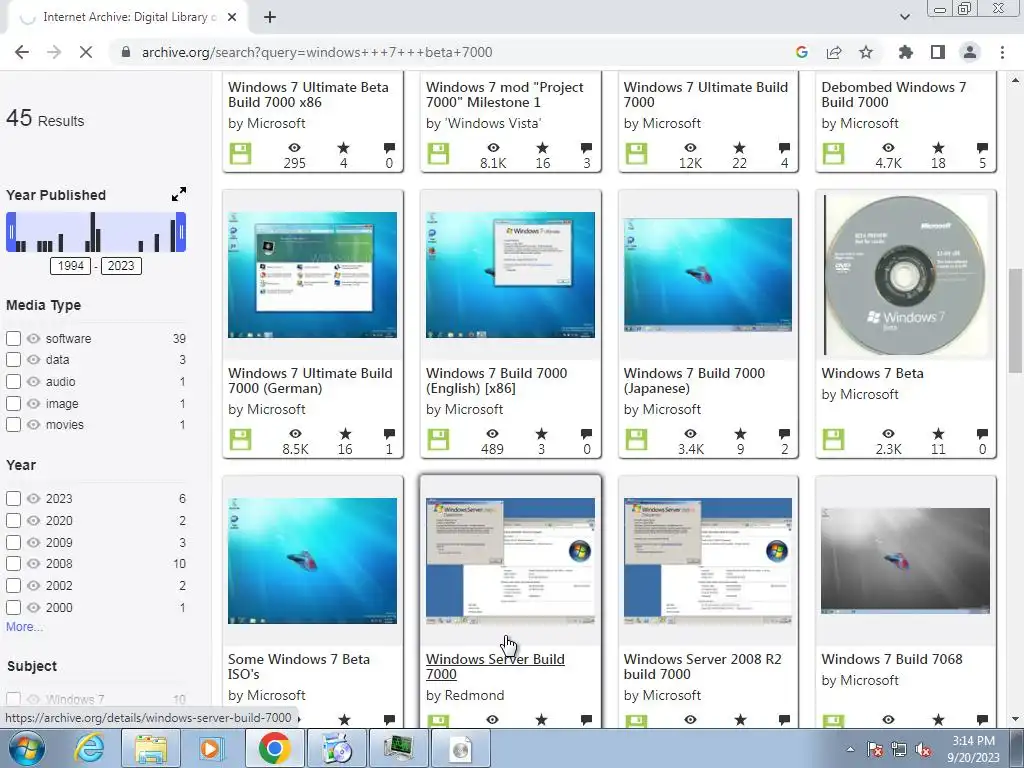
Task: Share this page via share icon
Action: click(x=834, y=52)
